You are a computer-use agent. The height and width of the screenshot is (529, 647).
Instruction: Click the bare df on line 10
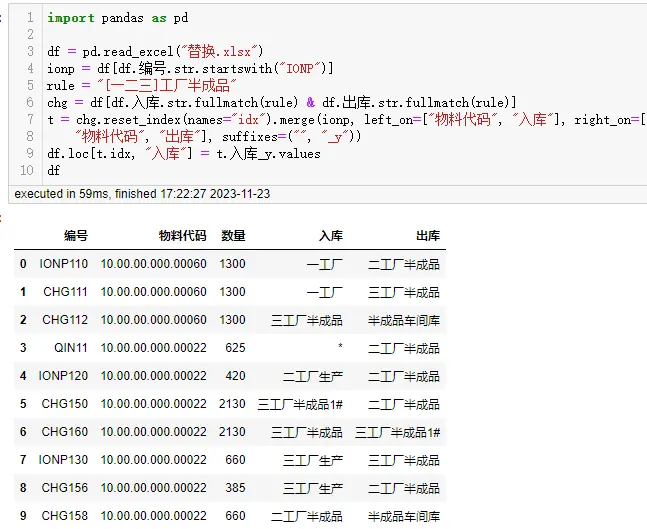coord(54,170)
